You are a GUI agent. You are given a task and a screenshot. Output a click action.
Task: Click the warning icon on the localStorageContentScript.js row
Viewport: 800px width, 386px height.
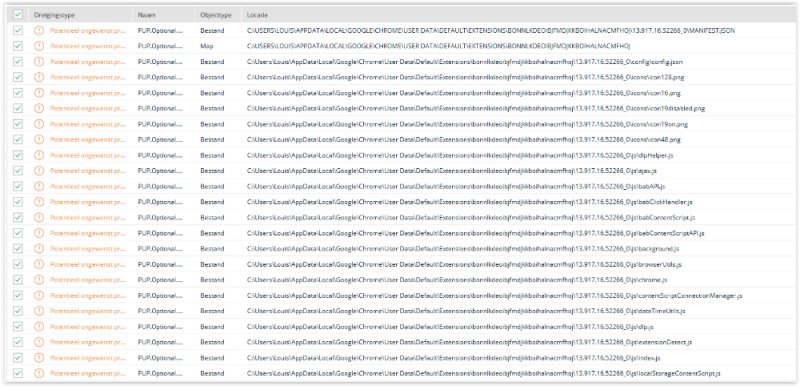[39, 373]
